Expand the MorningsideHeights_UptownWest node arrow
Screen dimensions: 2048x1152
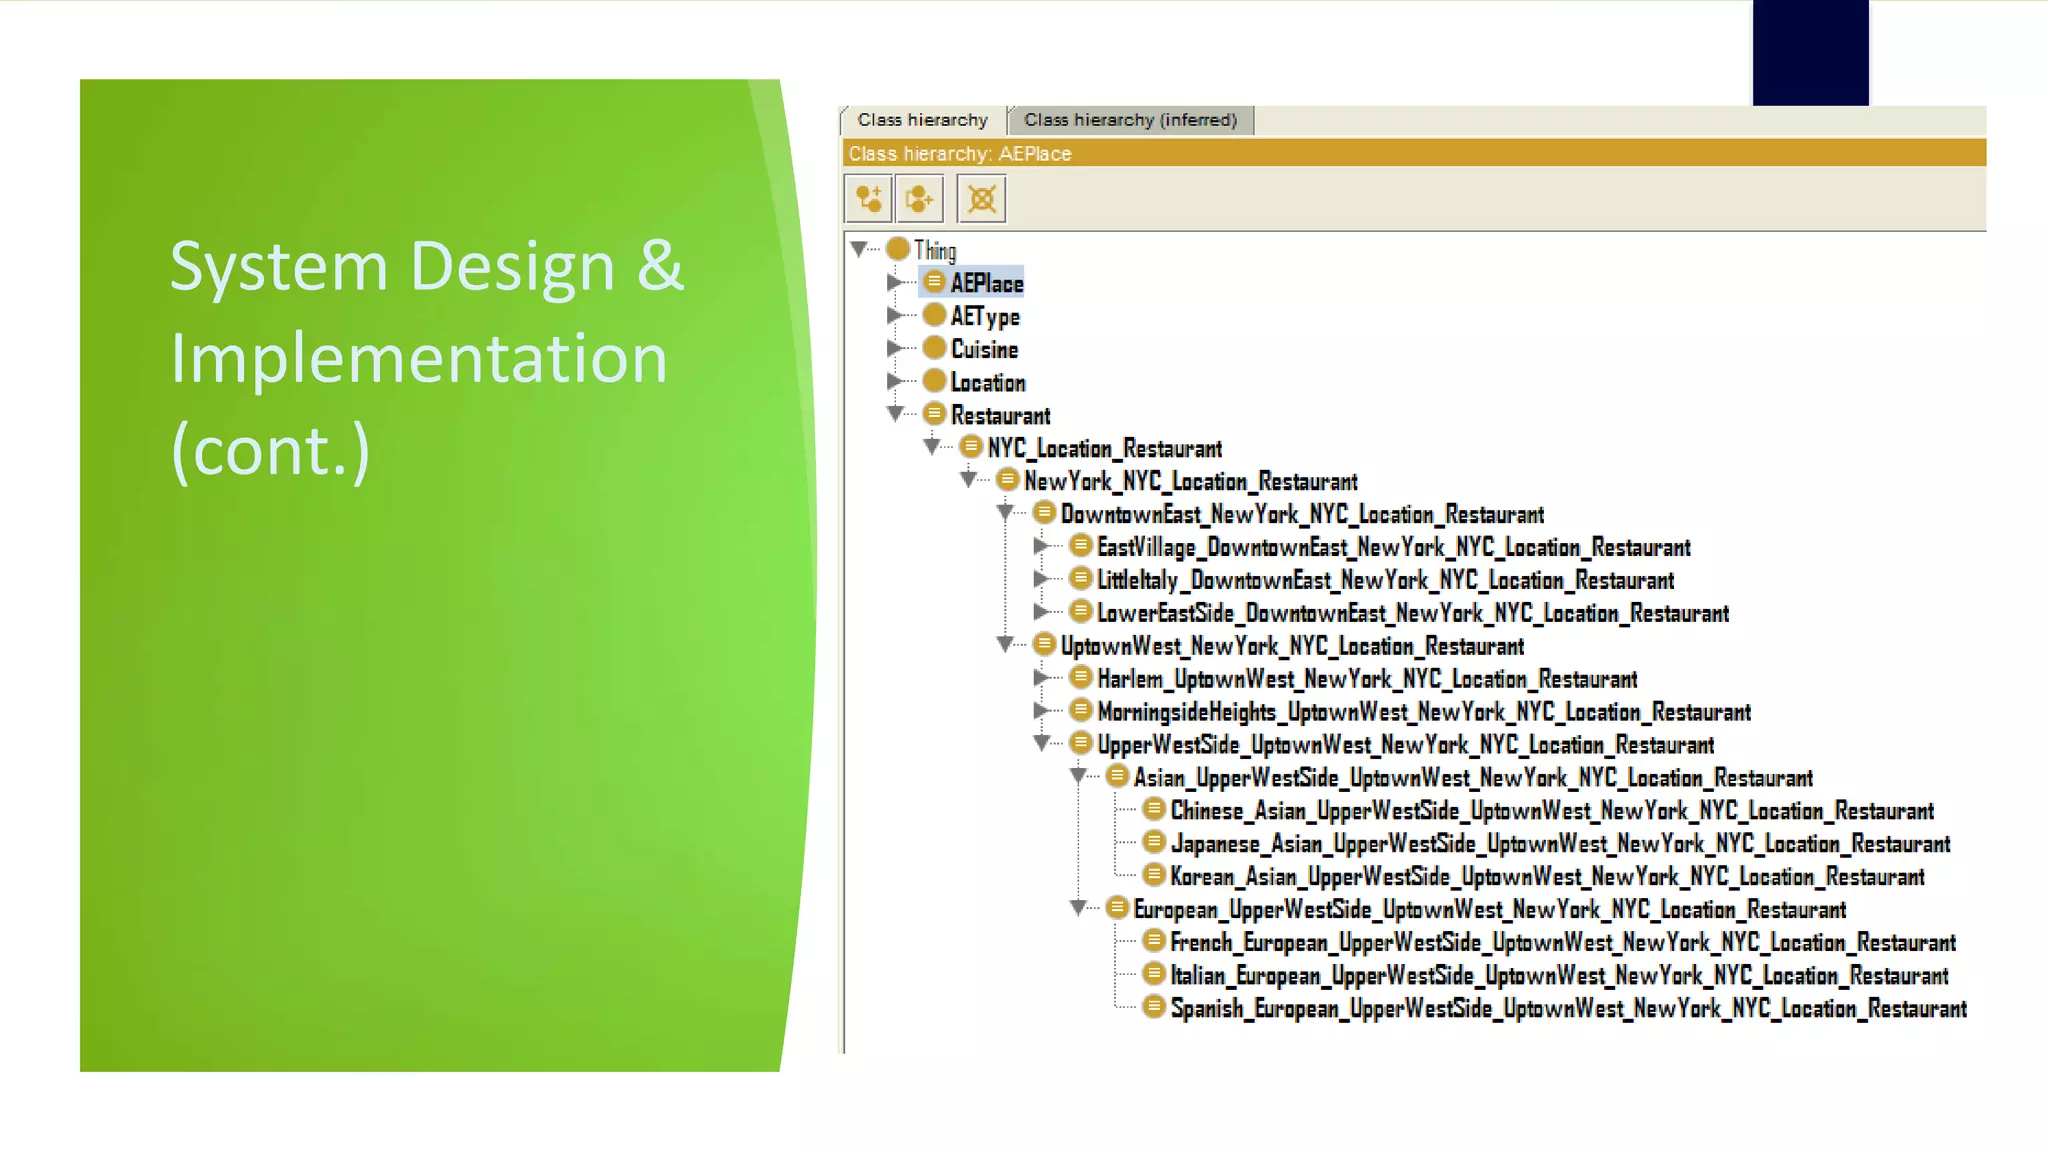tap(1041, 711)
